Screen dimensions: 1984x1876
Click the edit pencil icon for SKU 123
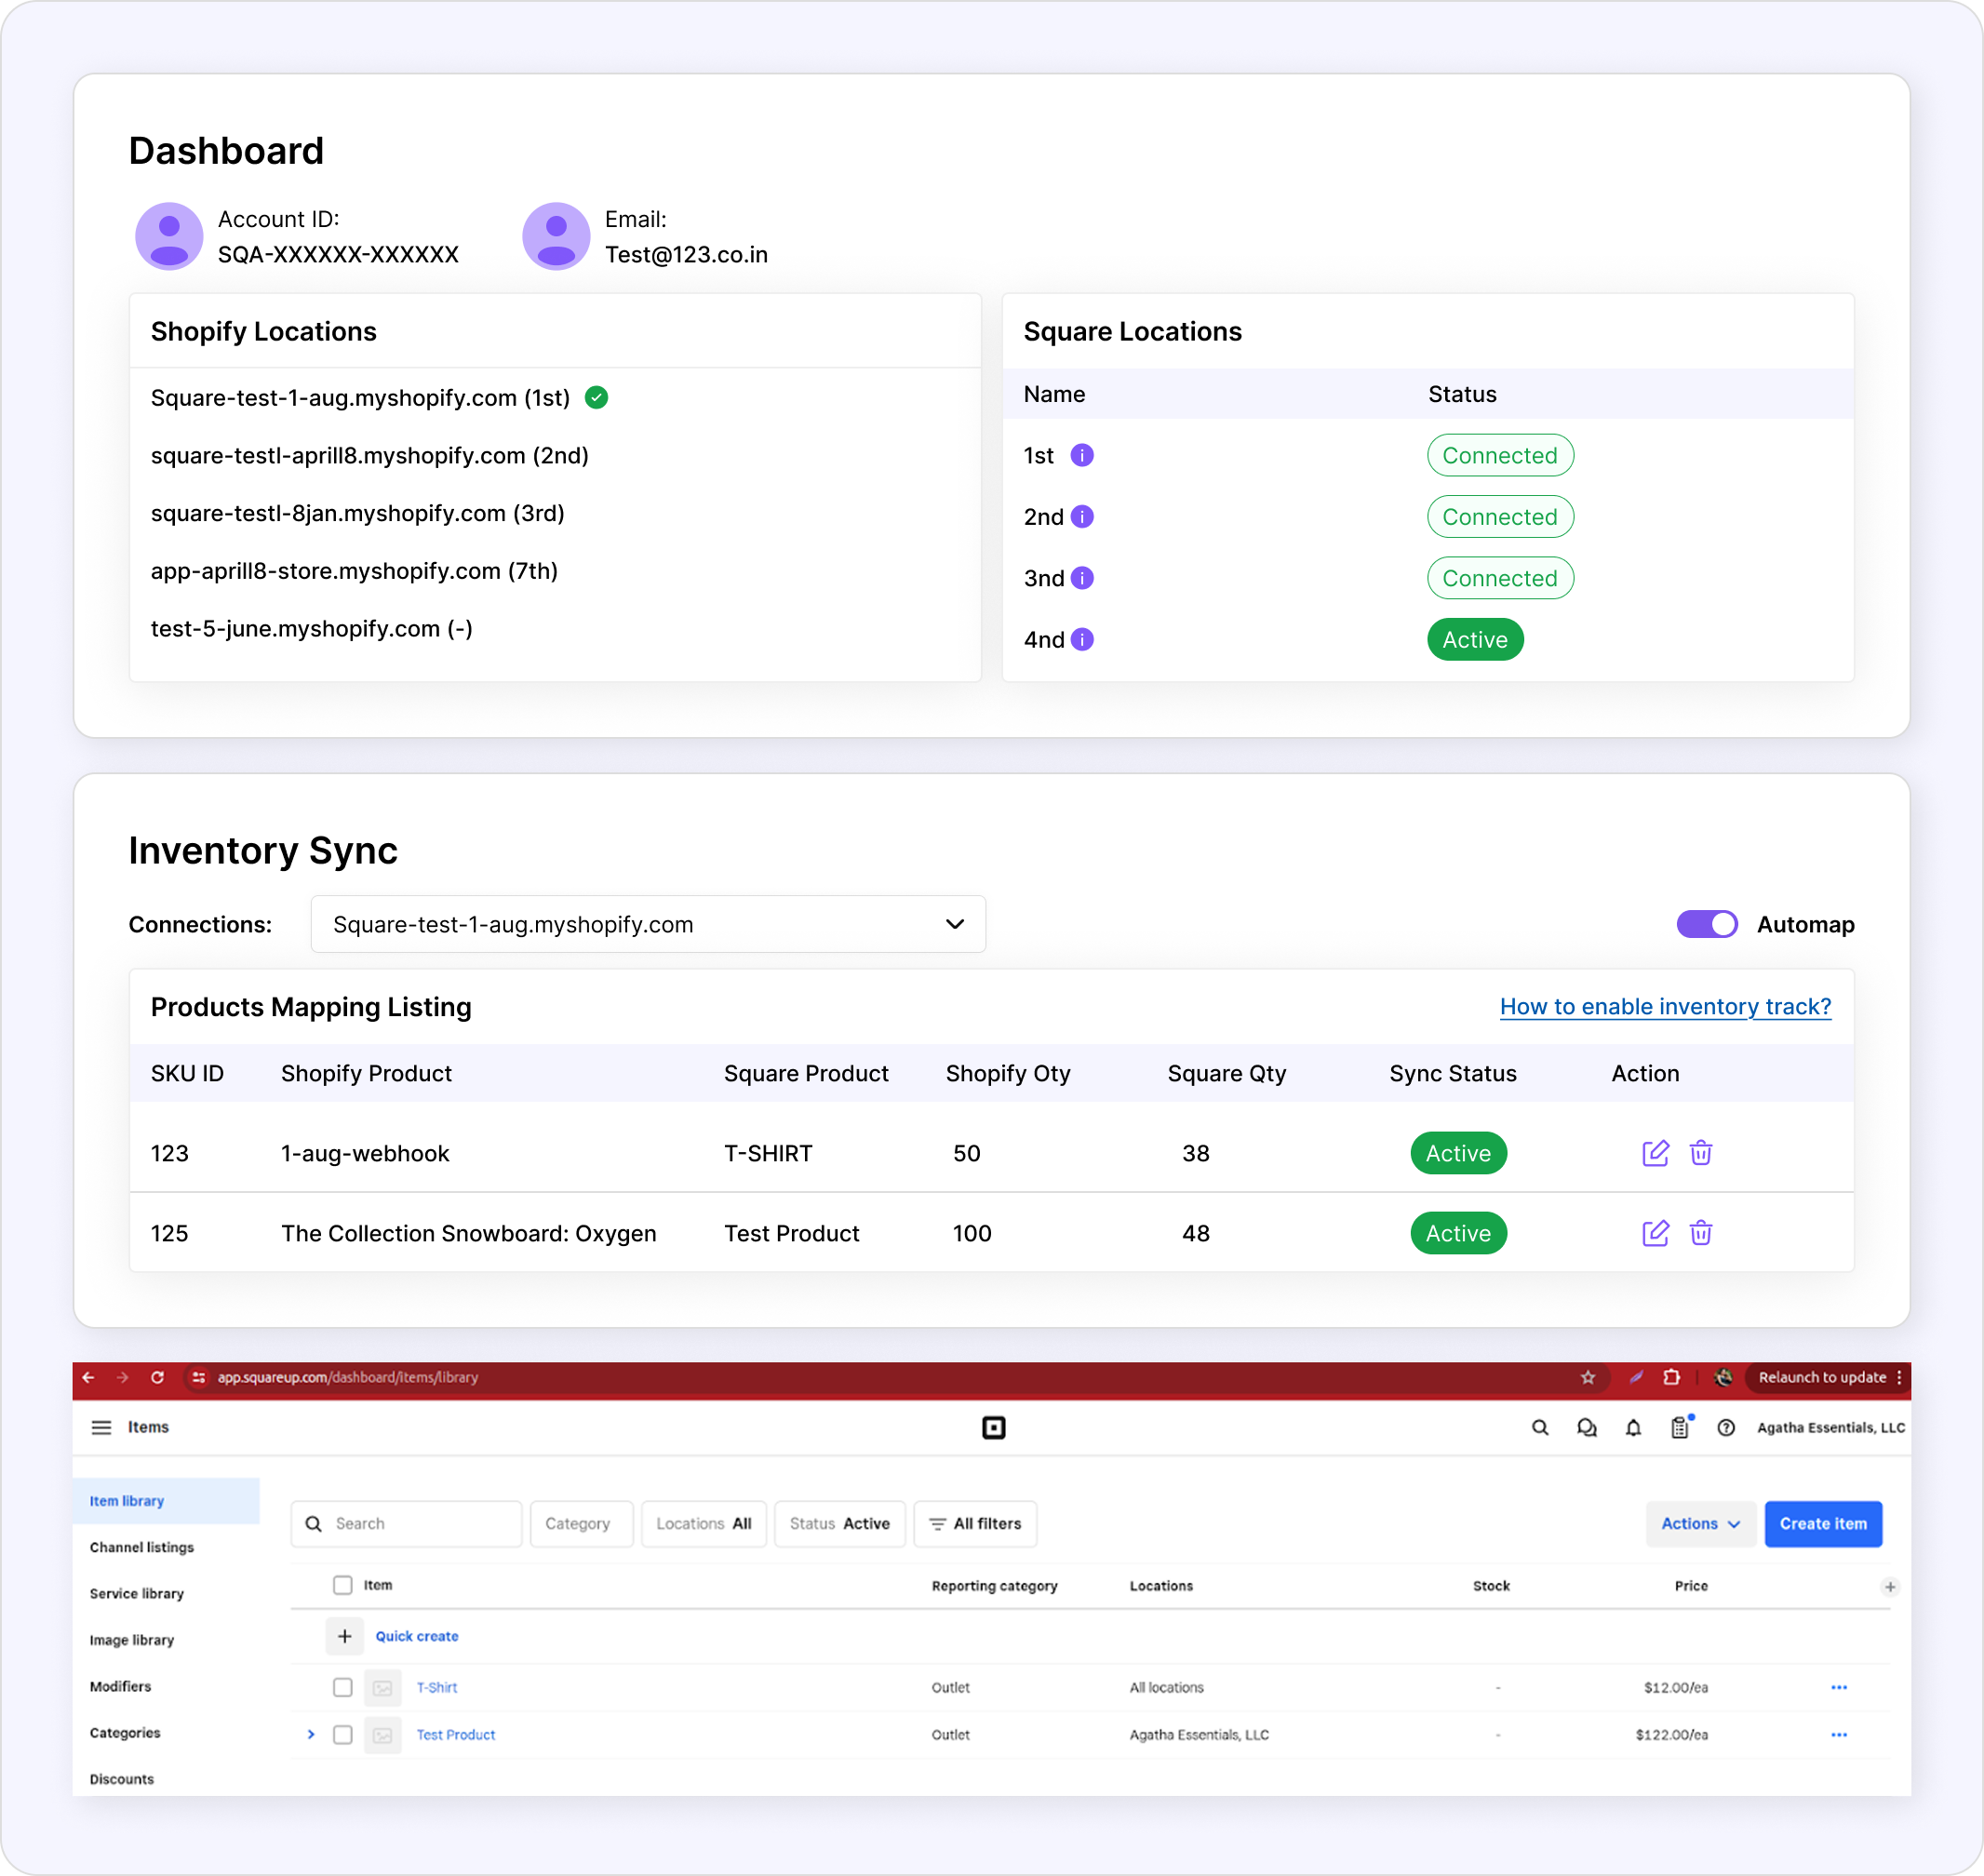1656,1153
